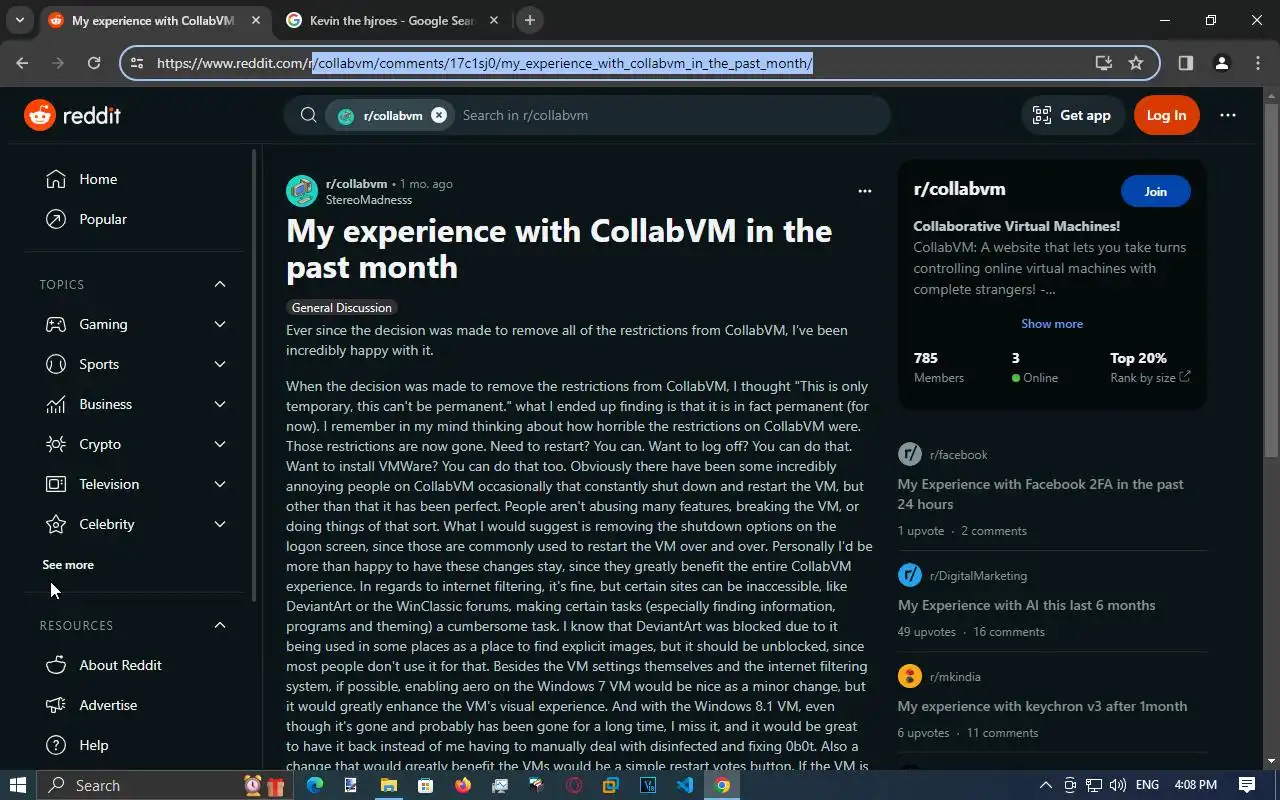Expand the Gaming topic
Viewport: 1280px width, 800px height.
click(x=220, y=324)
